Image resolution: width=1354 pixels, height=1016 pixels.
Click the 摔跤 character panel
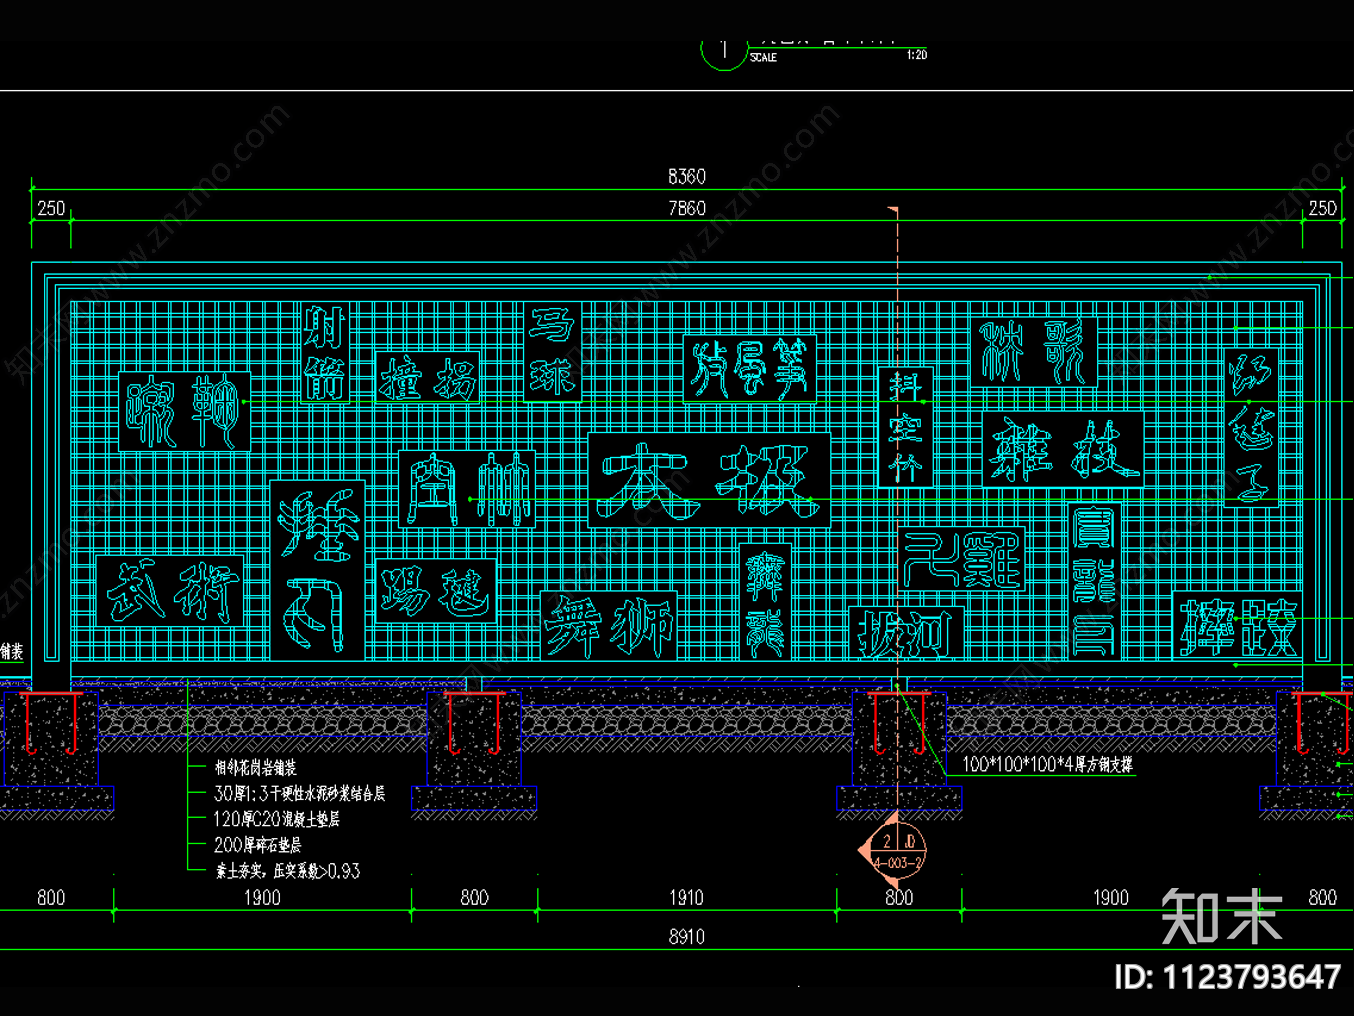coord(1238,625)
